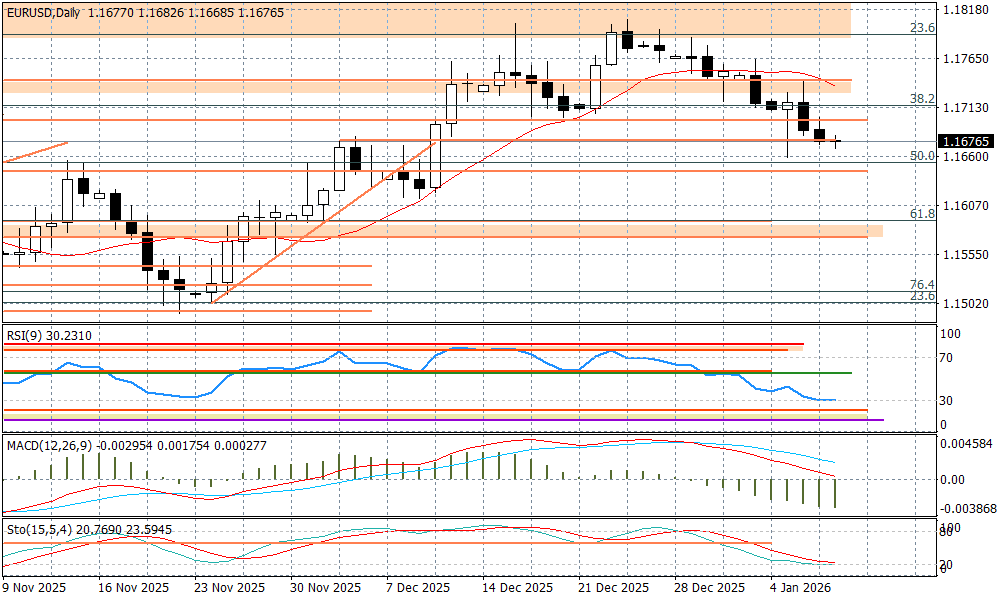Image resolution: width=1000 pixels, height=600 pixels.
Task: Click the MACD(12,26,9) indicator label
Action: [50, 444]
